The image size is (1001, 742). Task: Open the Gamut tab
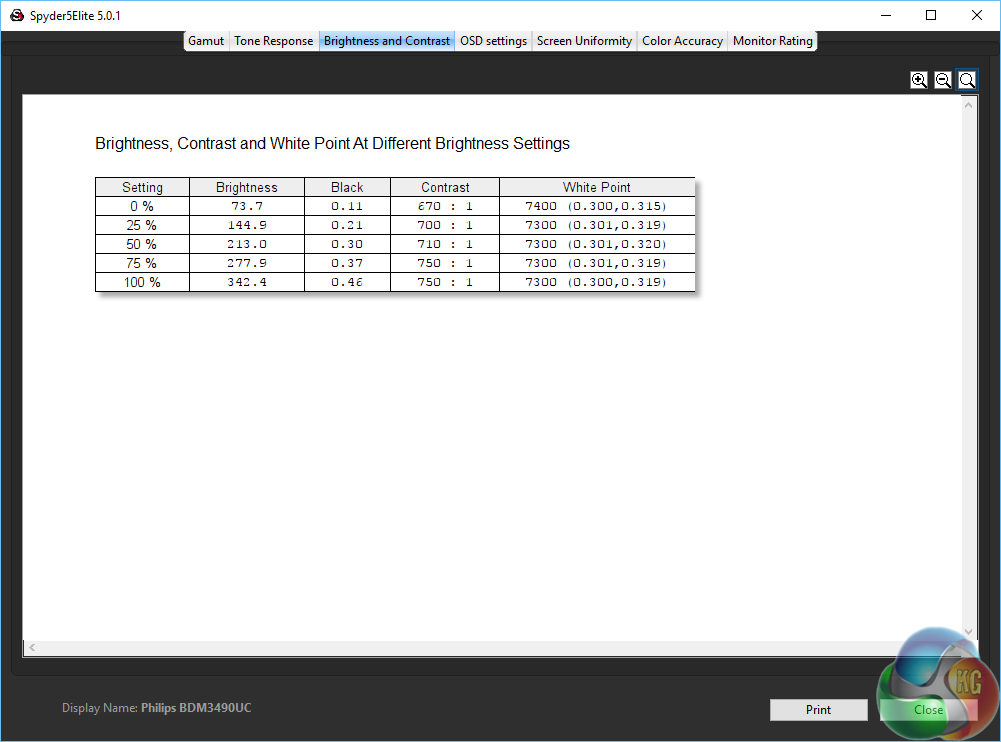click(x=206, y=41)
